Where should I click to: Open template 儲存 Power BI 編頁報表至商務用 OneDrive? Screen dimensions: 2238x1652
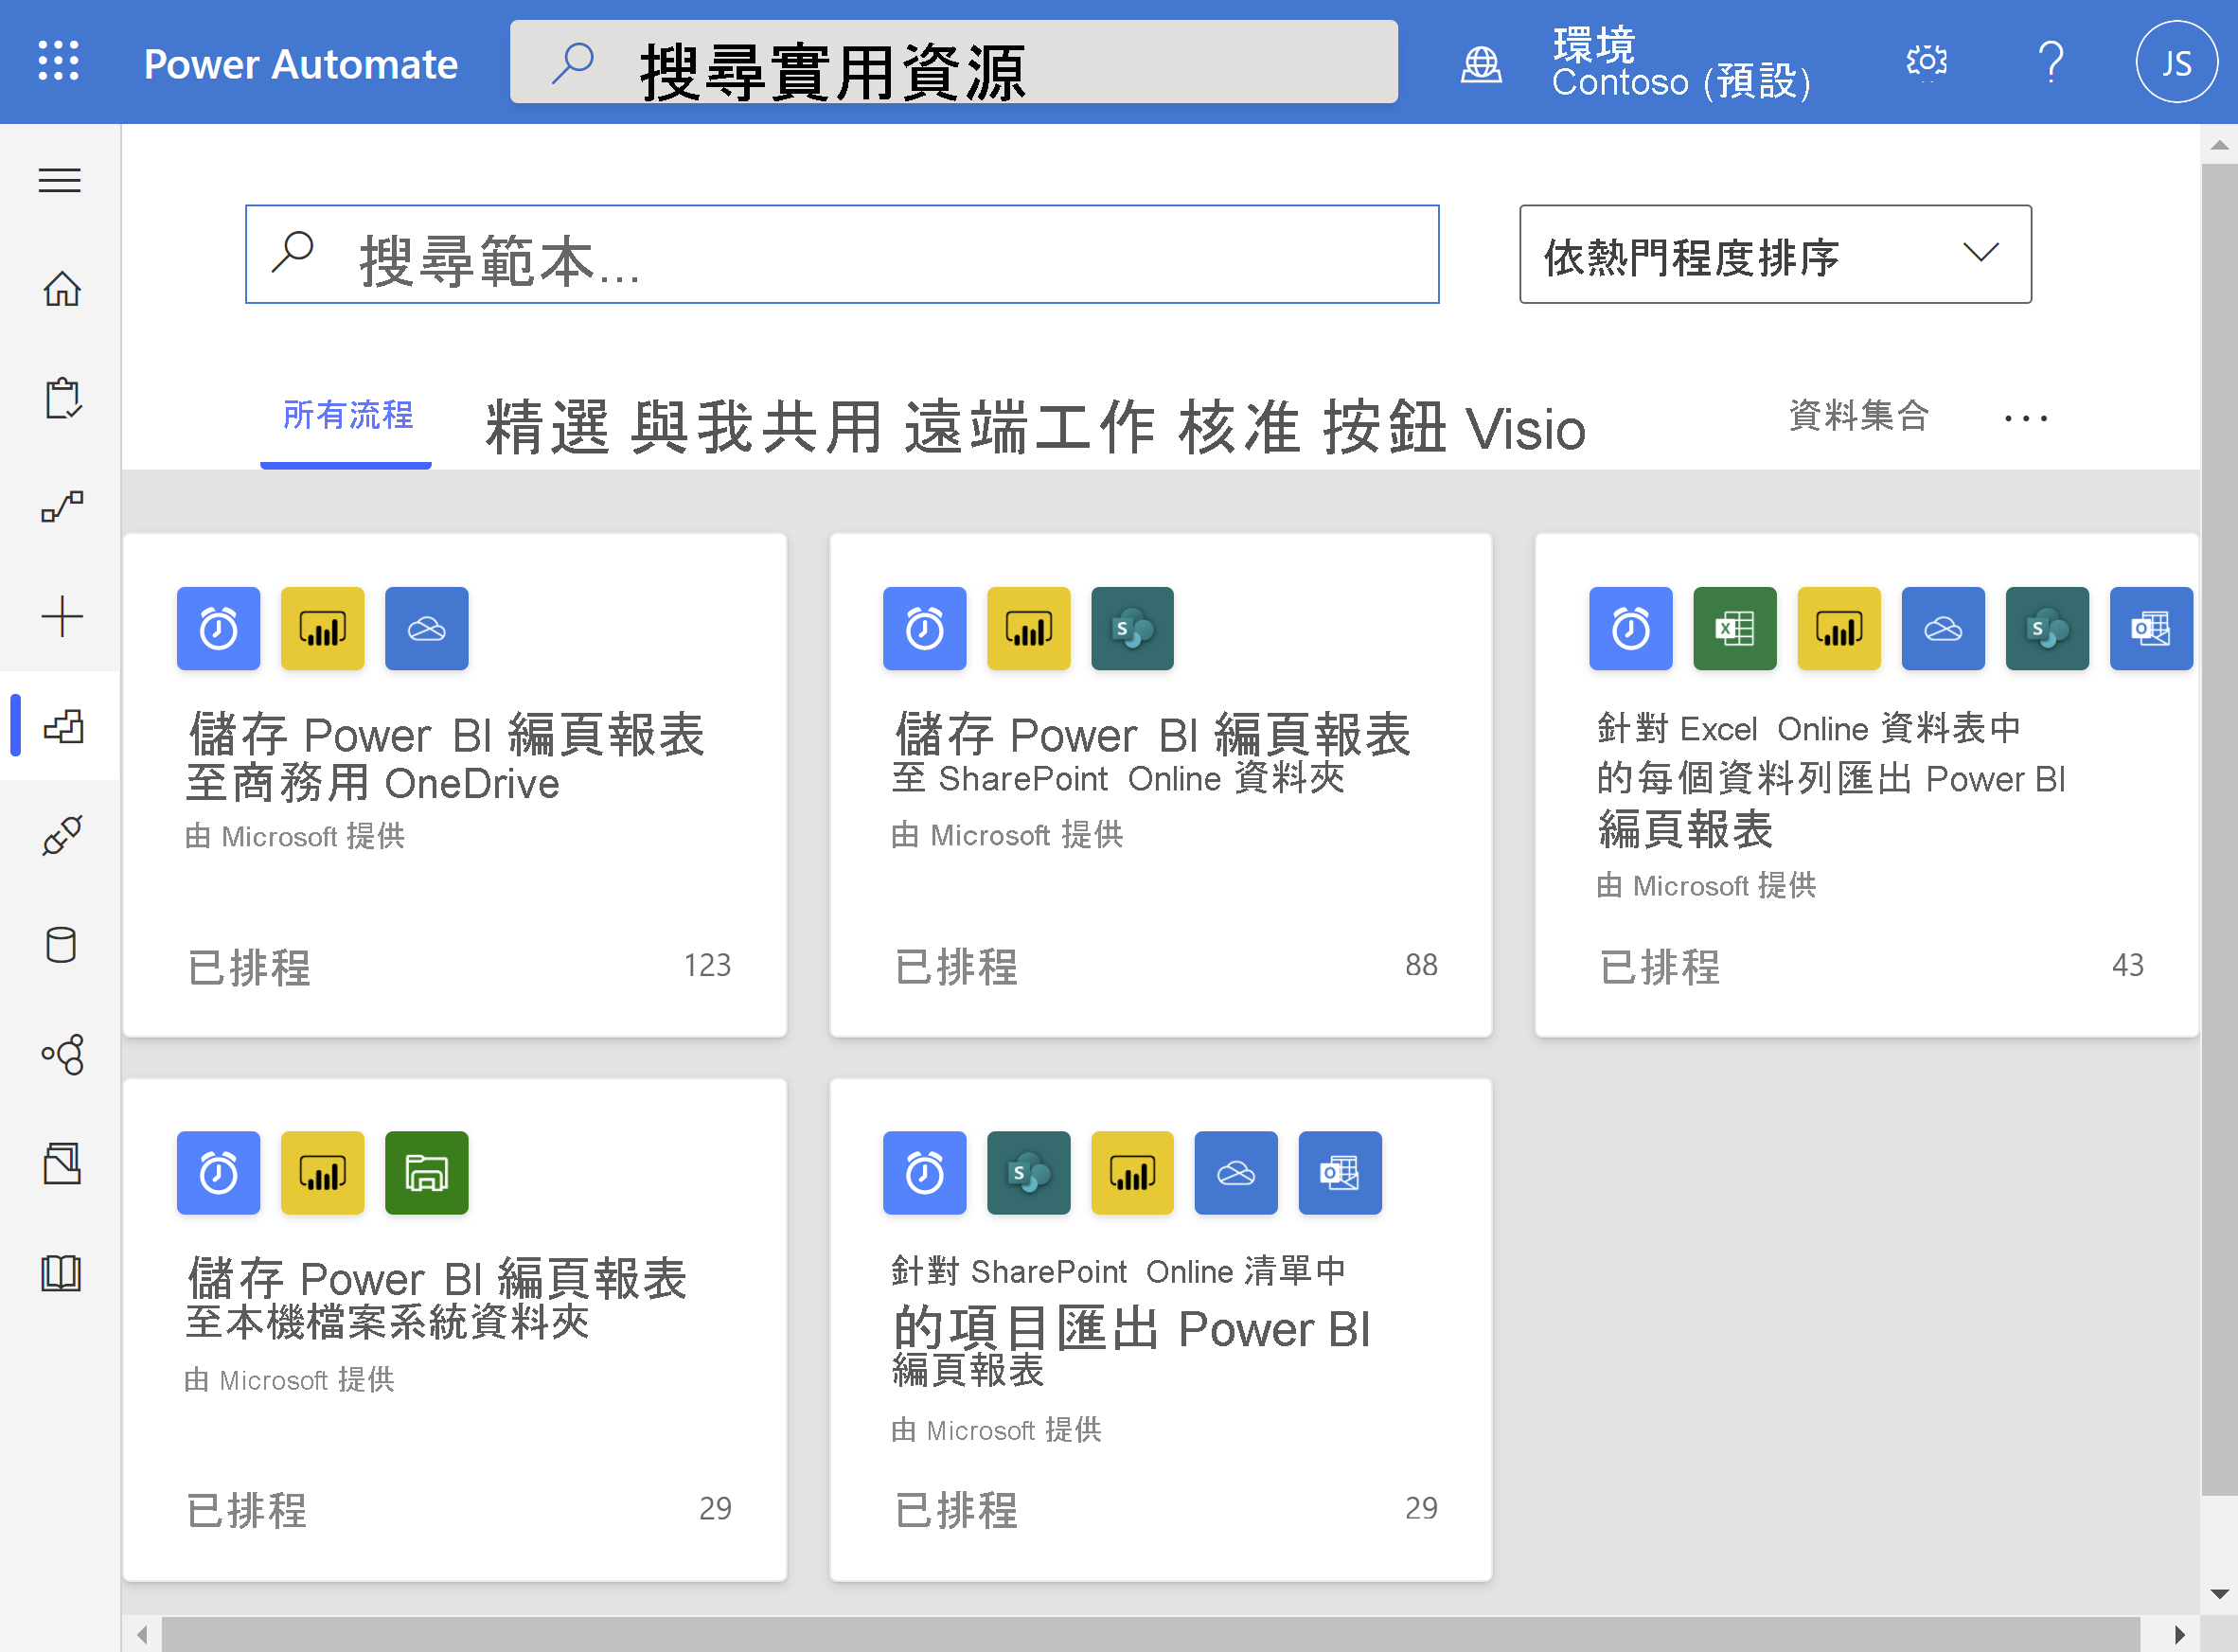[455, 785]
